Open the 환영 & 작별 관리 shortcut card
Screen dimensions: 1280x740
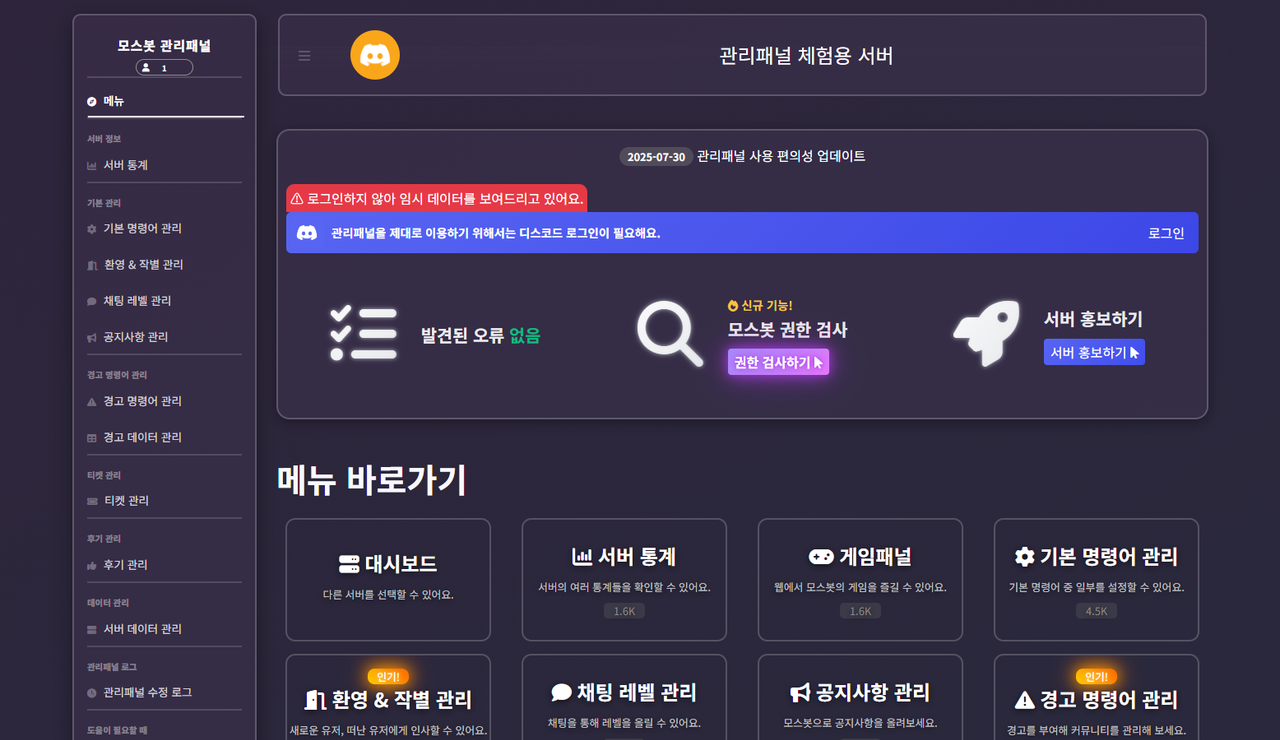(x=388, y=697)
